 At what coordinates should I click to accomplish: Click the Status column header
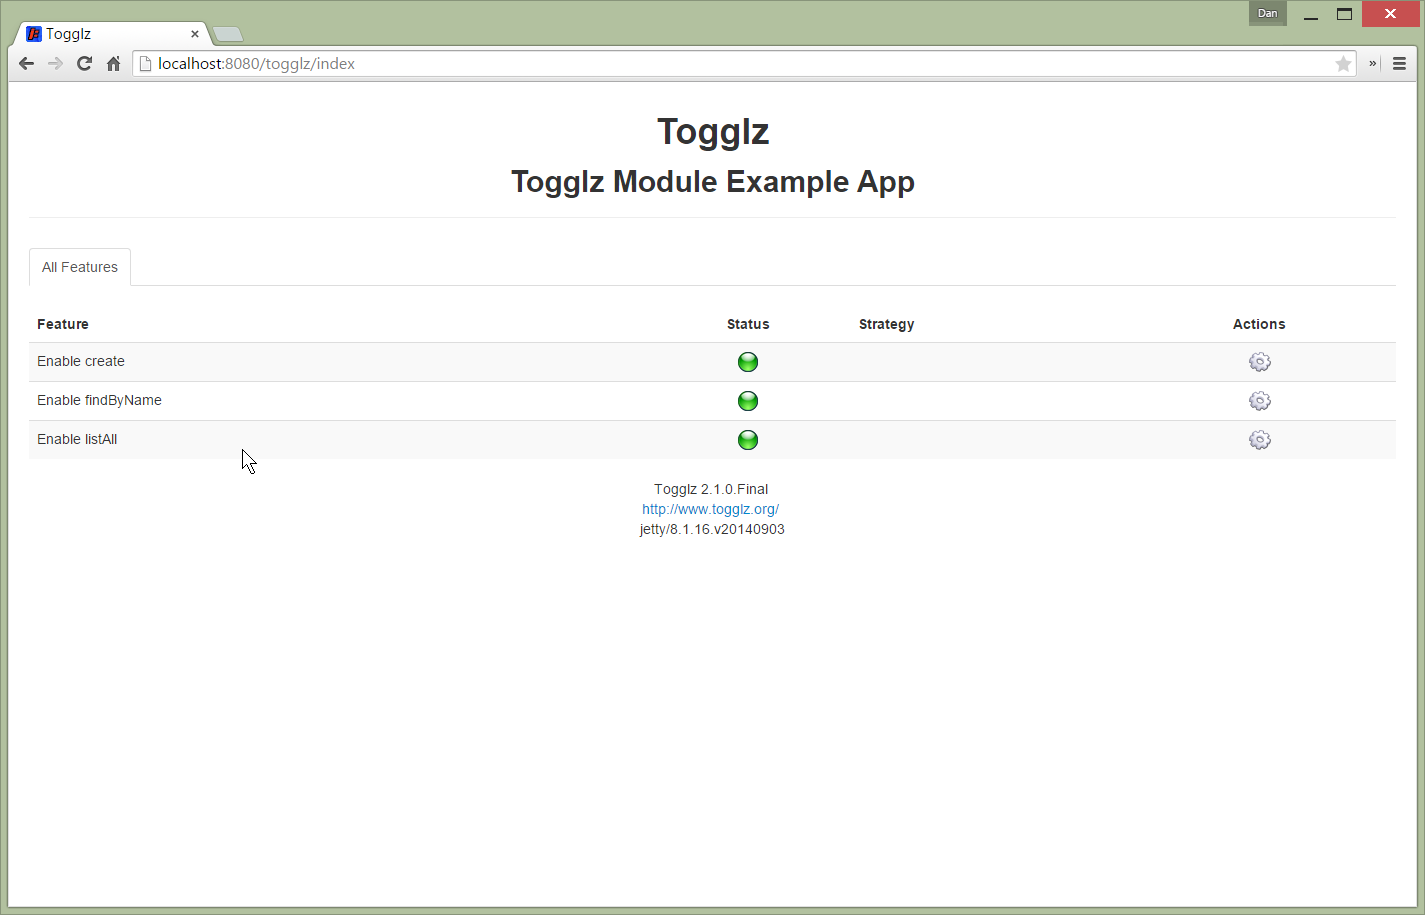click(748, 324)
